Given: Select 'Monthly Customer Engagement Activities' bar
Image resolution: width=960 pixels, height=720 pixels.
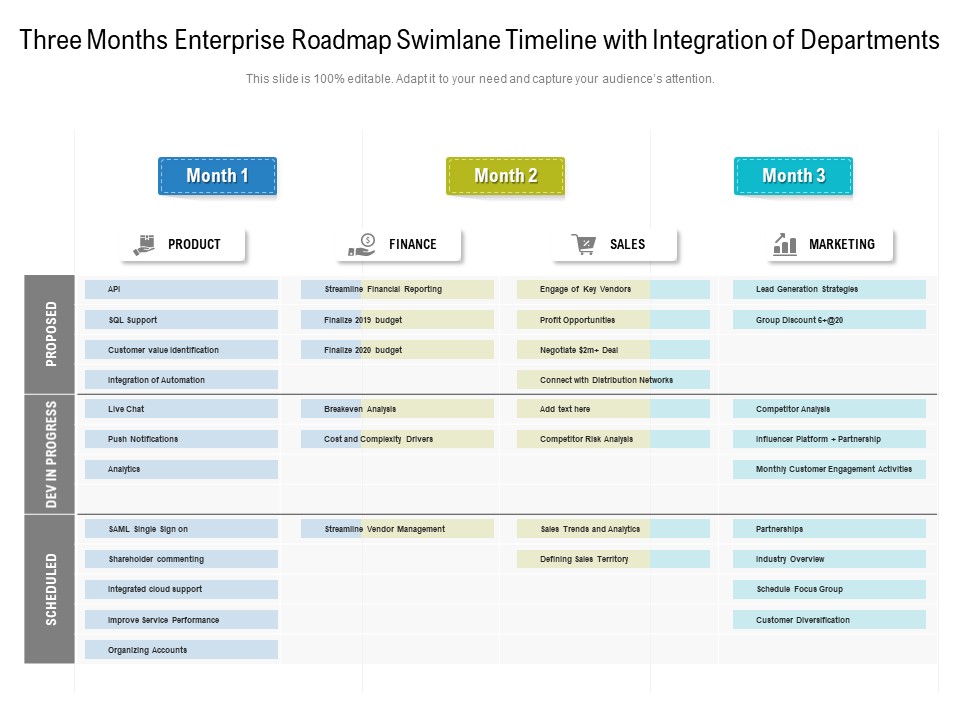Looking at the screenshot, I should [x=830, y=469].
